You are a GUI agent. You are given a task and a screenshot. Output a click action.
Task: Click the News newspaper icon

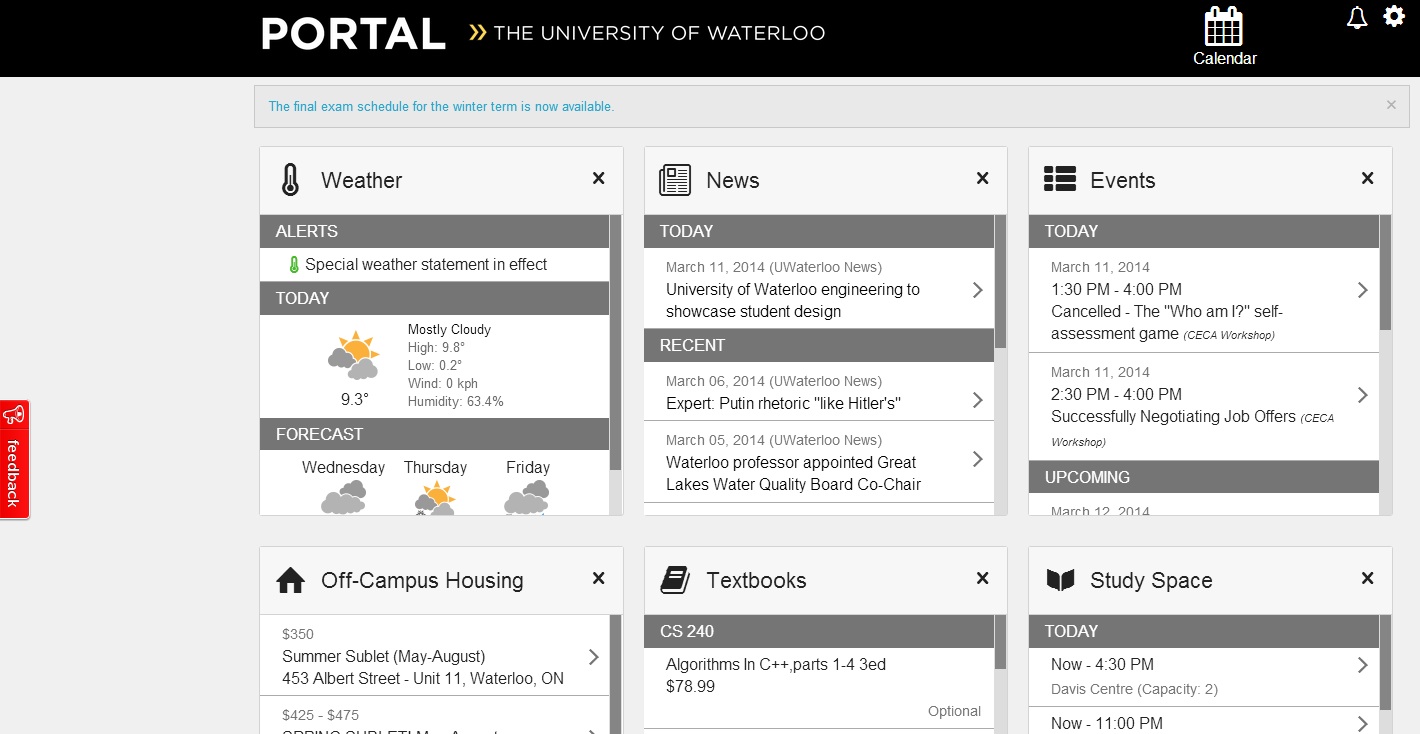pos(675,180)
